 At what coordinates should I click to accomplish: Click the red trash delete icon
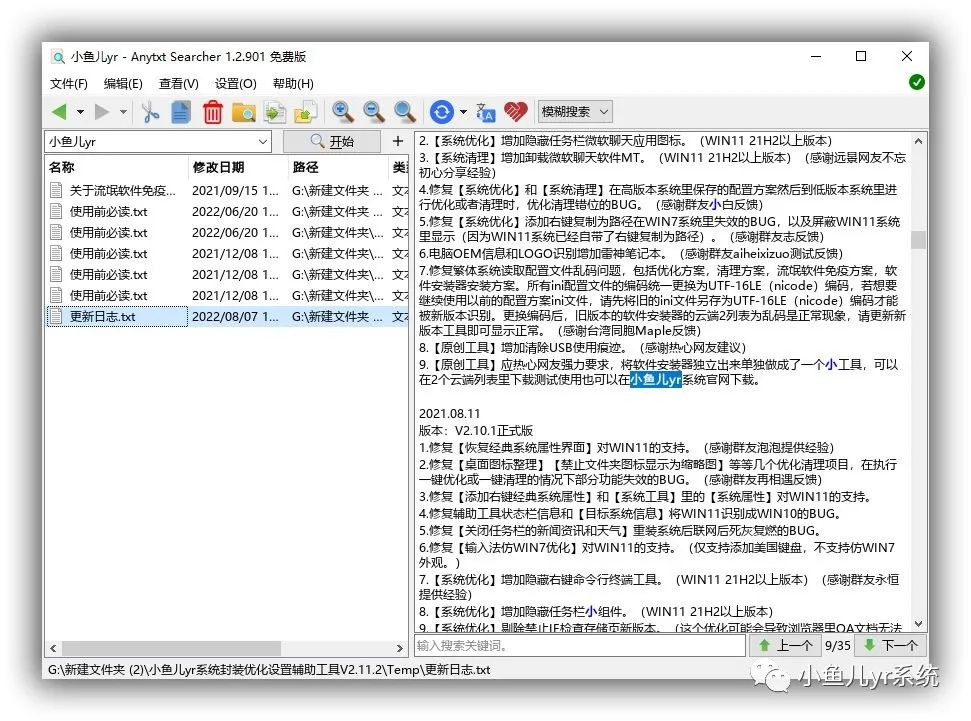pos(212,112)
